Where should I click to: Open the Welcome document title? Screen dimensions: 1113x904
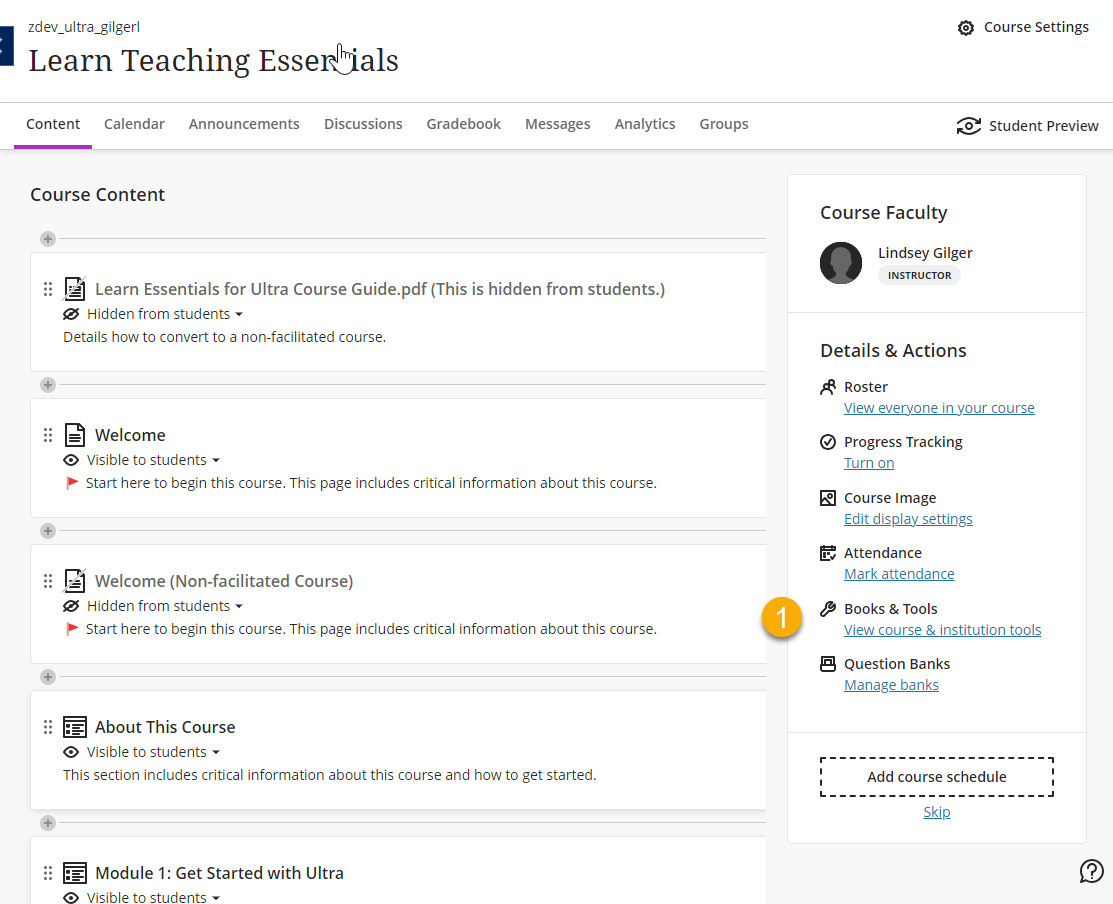130,435
